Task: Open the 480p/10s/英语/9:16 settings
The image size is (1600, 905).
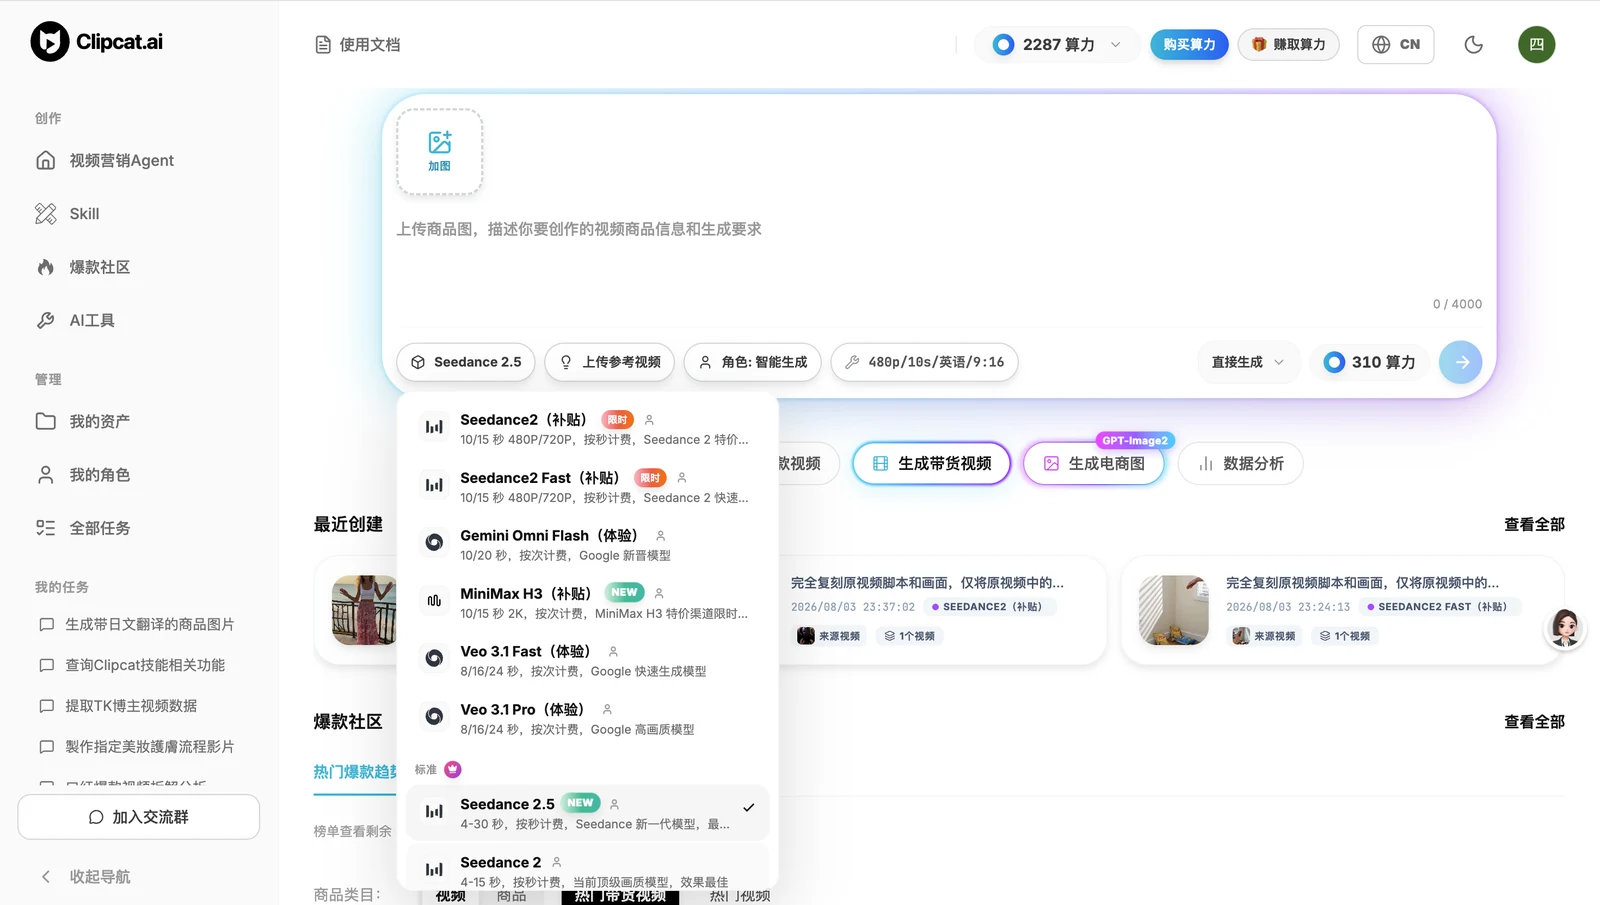Action: point(925,362)
